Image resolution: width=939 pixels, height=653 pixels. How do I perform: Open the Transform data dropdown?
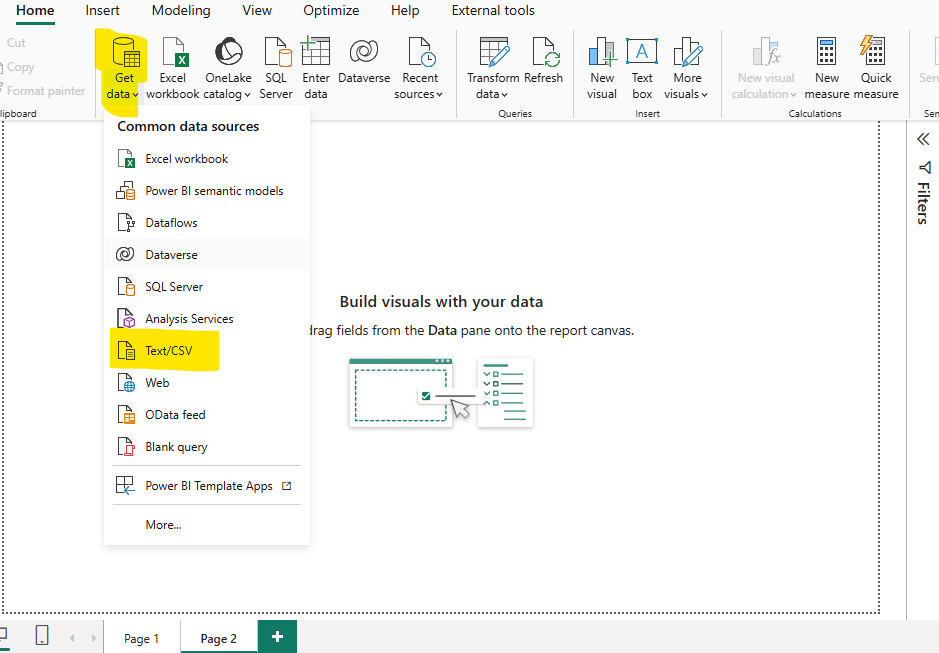pyautogui.click(x=492, y=94)
